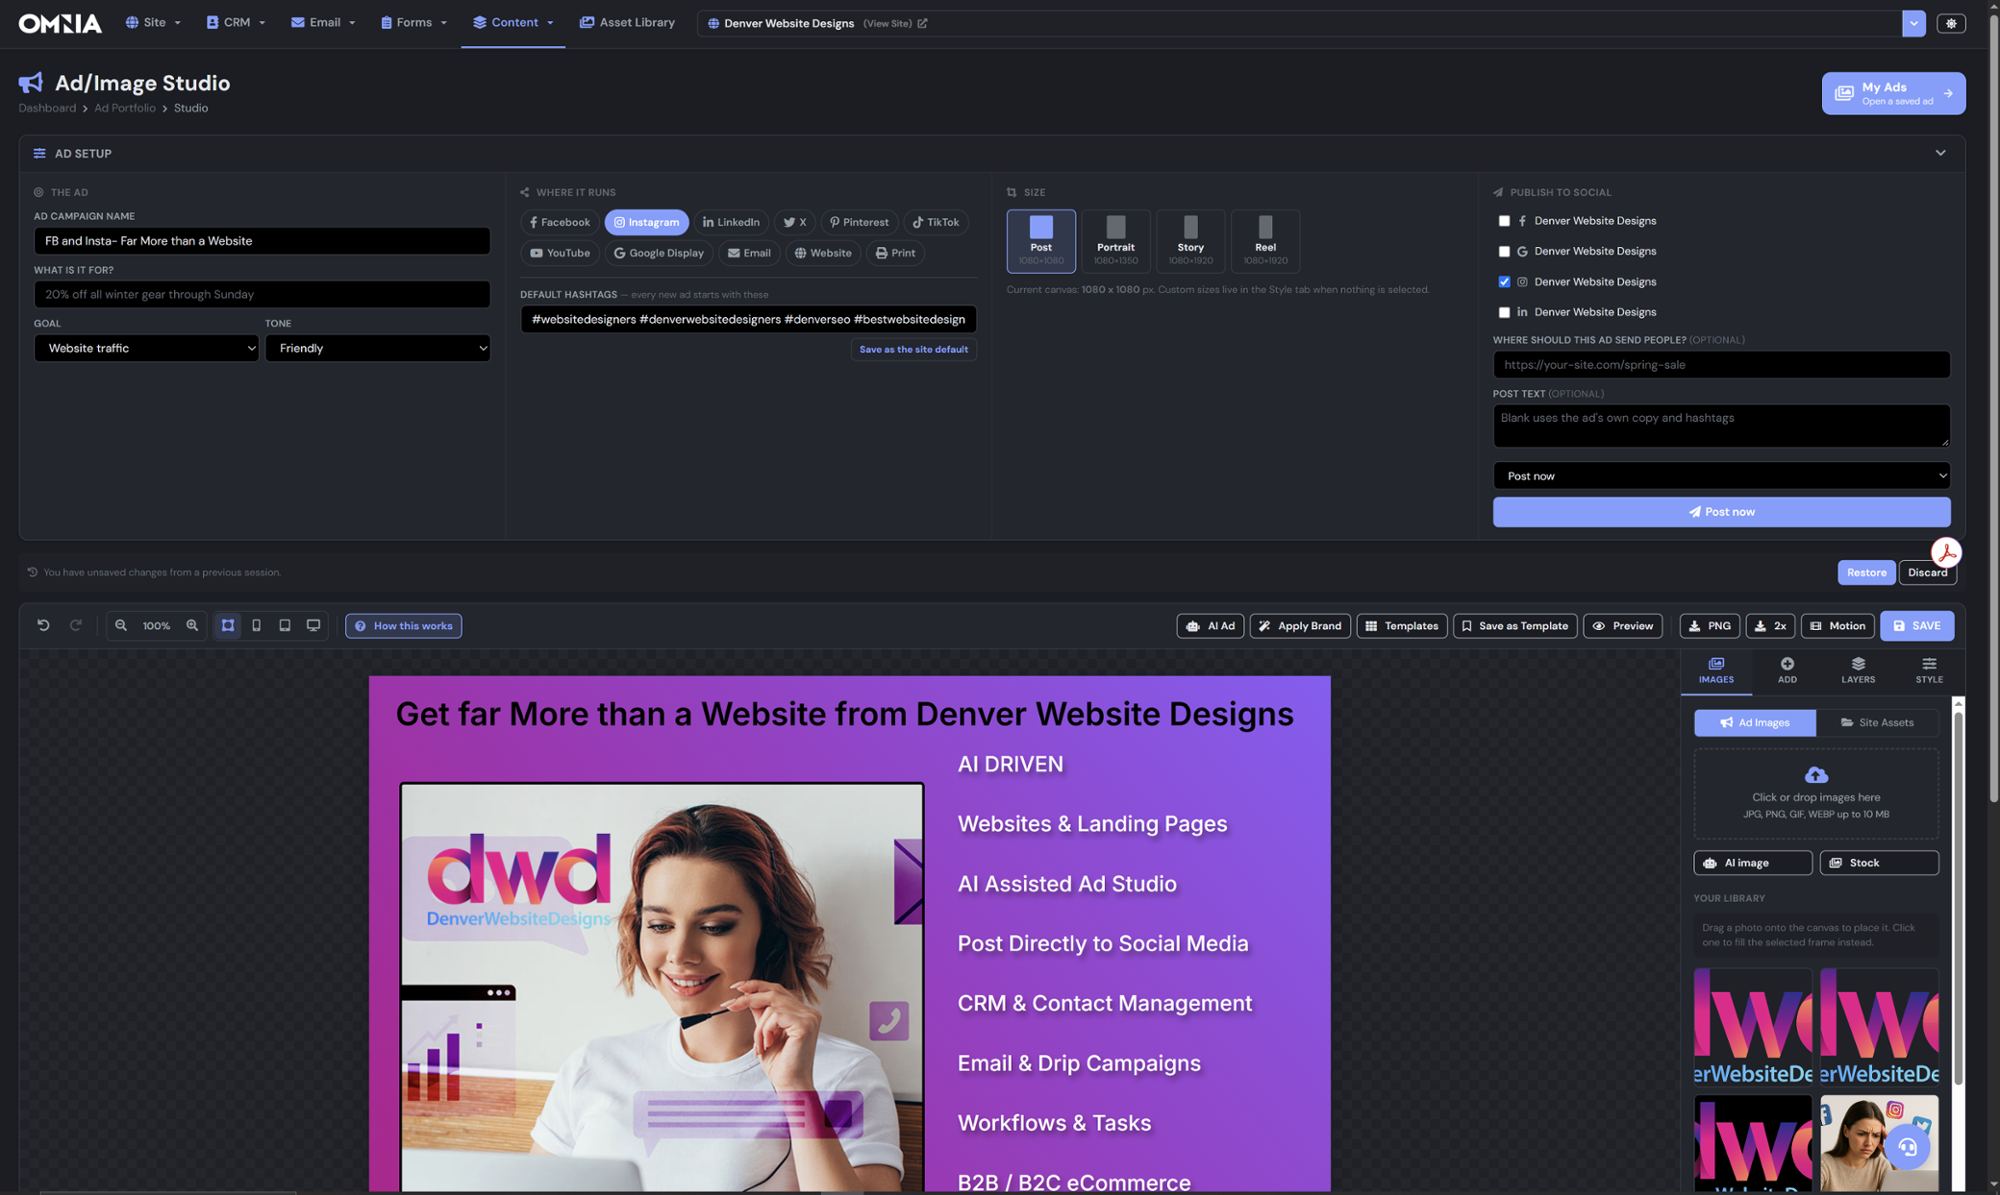Viewport: 2000px width, 1195px height.
Task: Open the Add tab
Action: 1787,670
